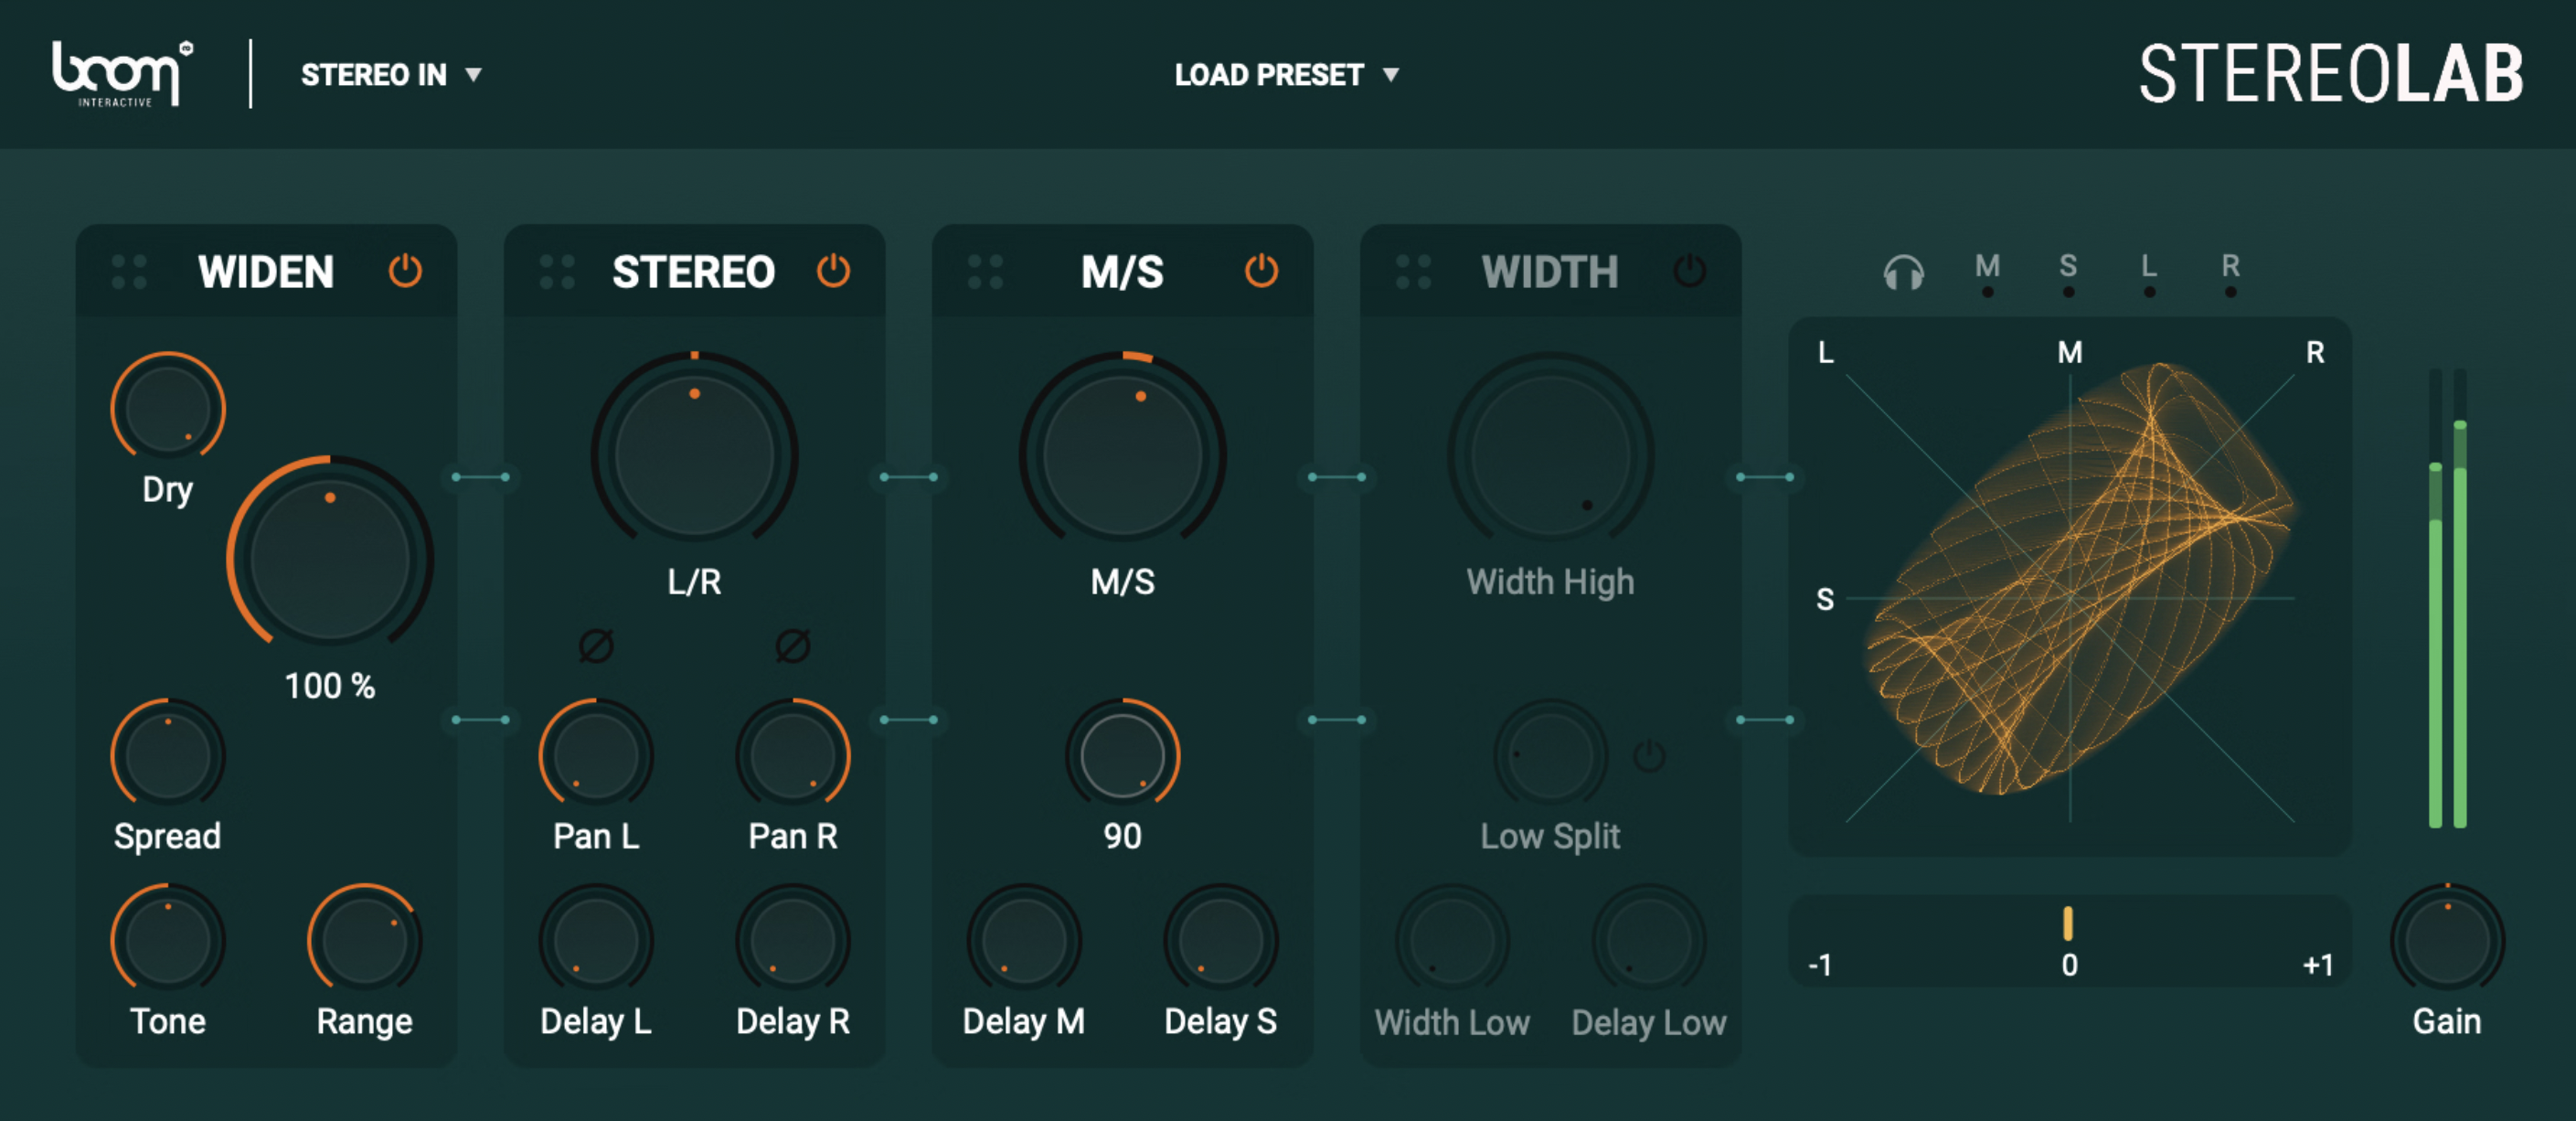
Task: Click the BOOM Interactive logo
Action: click(x=115, y=73)
